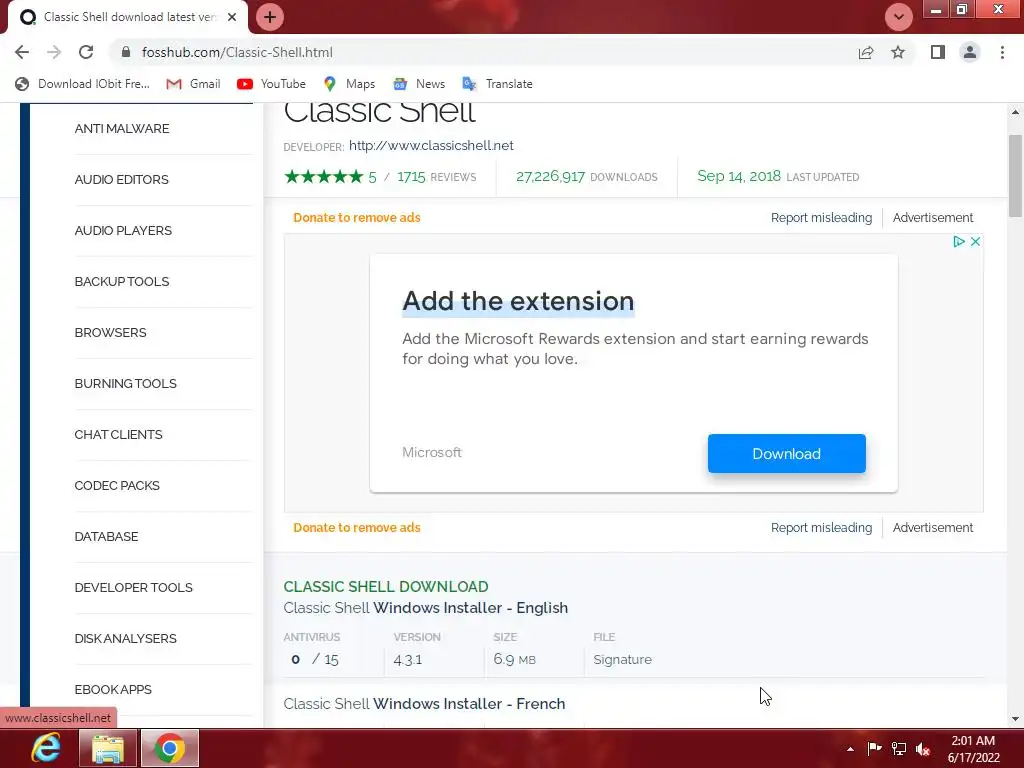Close the Classic Shell tab
Image resolution: width=1024 pixels, height=768 pixels.
[232, 17]
